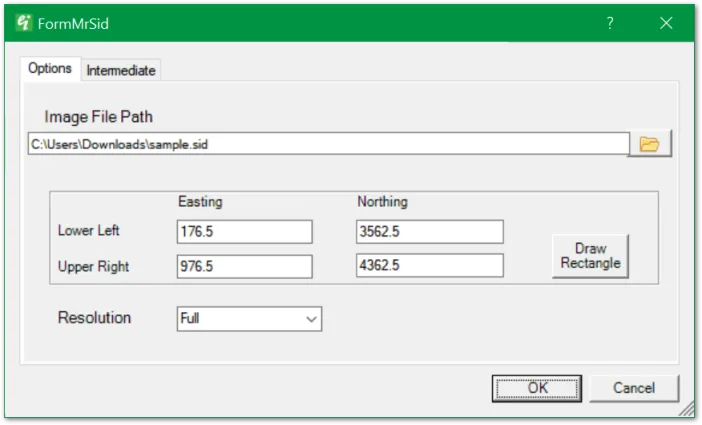Screen dimensions: 702x425
Task: Click the Resolution label text
Action: tap(95, 318)
